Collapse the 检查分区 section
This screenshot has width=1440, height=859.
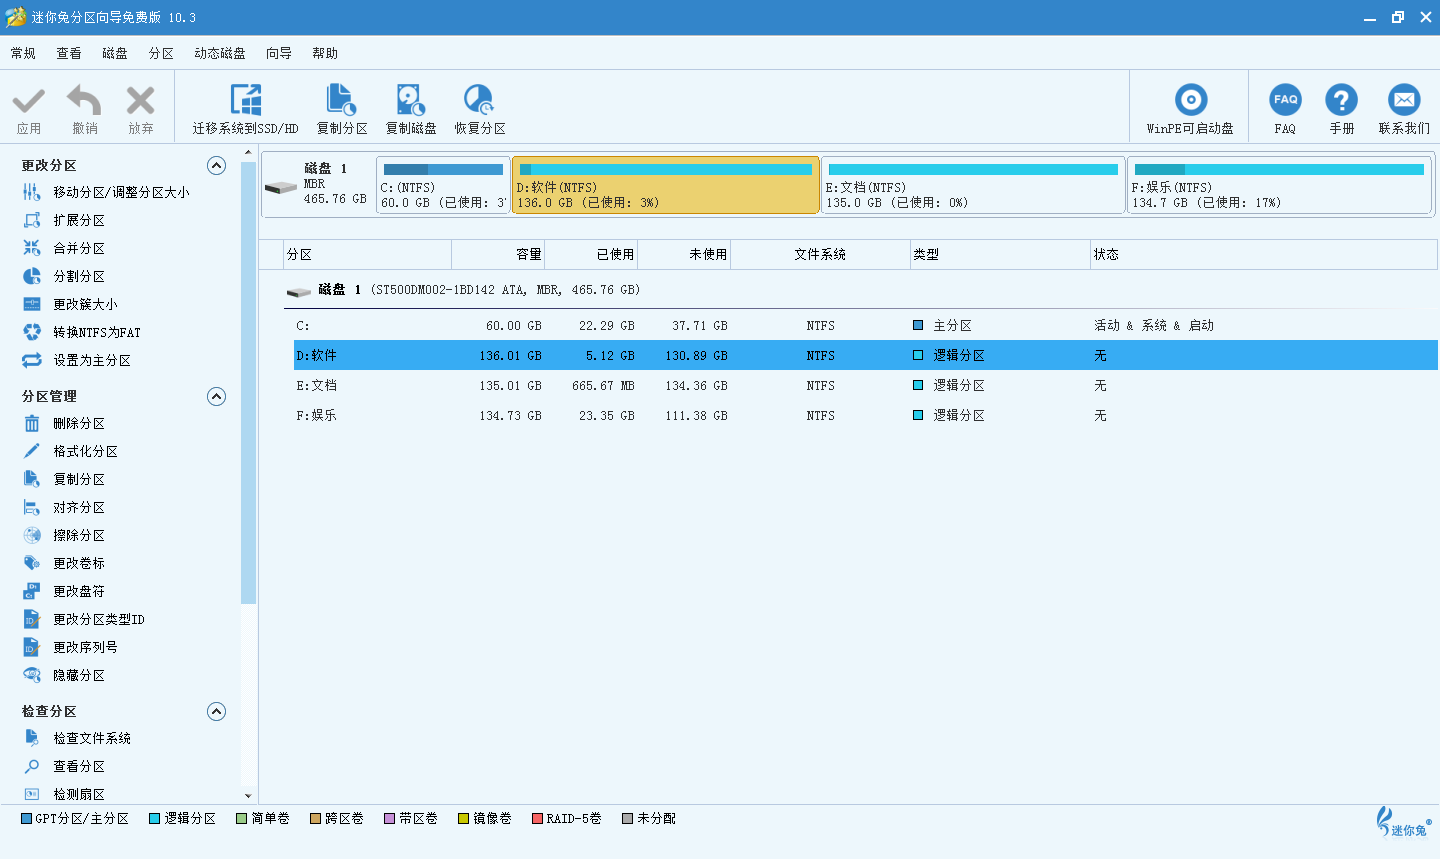click(216, 711)
